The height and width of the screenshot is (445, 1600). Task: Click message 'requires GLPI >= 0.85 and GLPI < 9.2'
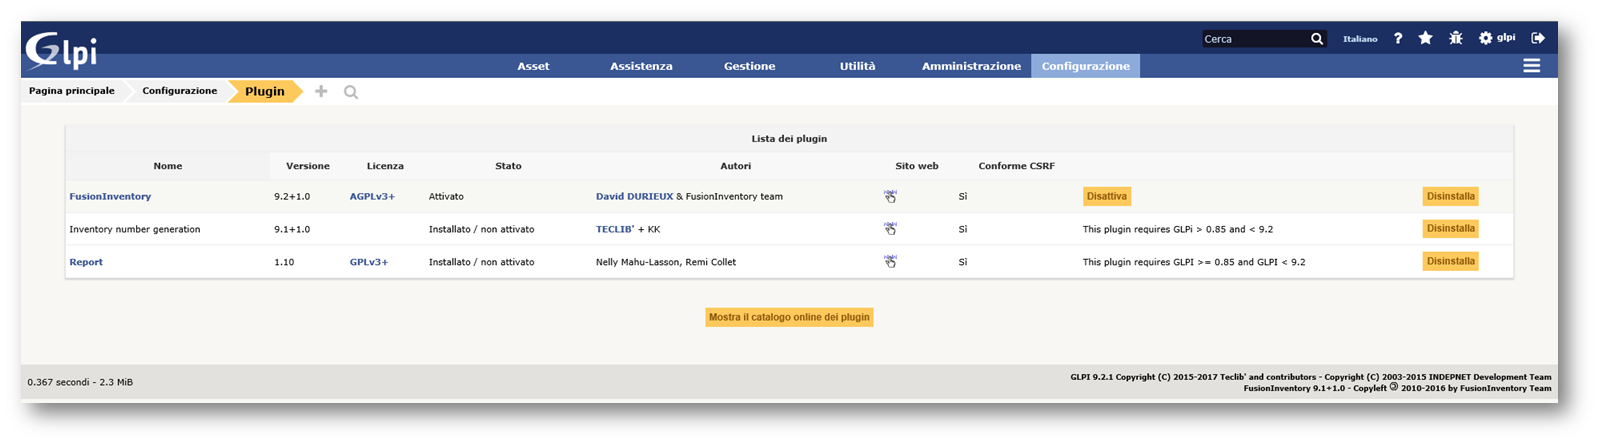(x=1194, y=262)
